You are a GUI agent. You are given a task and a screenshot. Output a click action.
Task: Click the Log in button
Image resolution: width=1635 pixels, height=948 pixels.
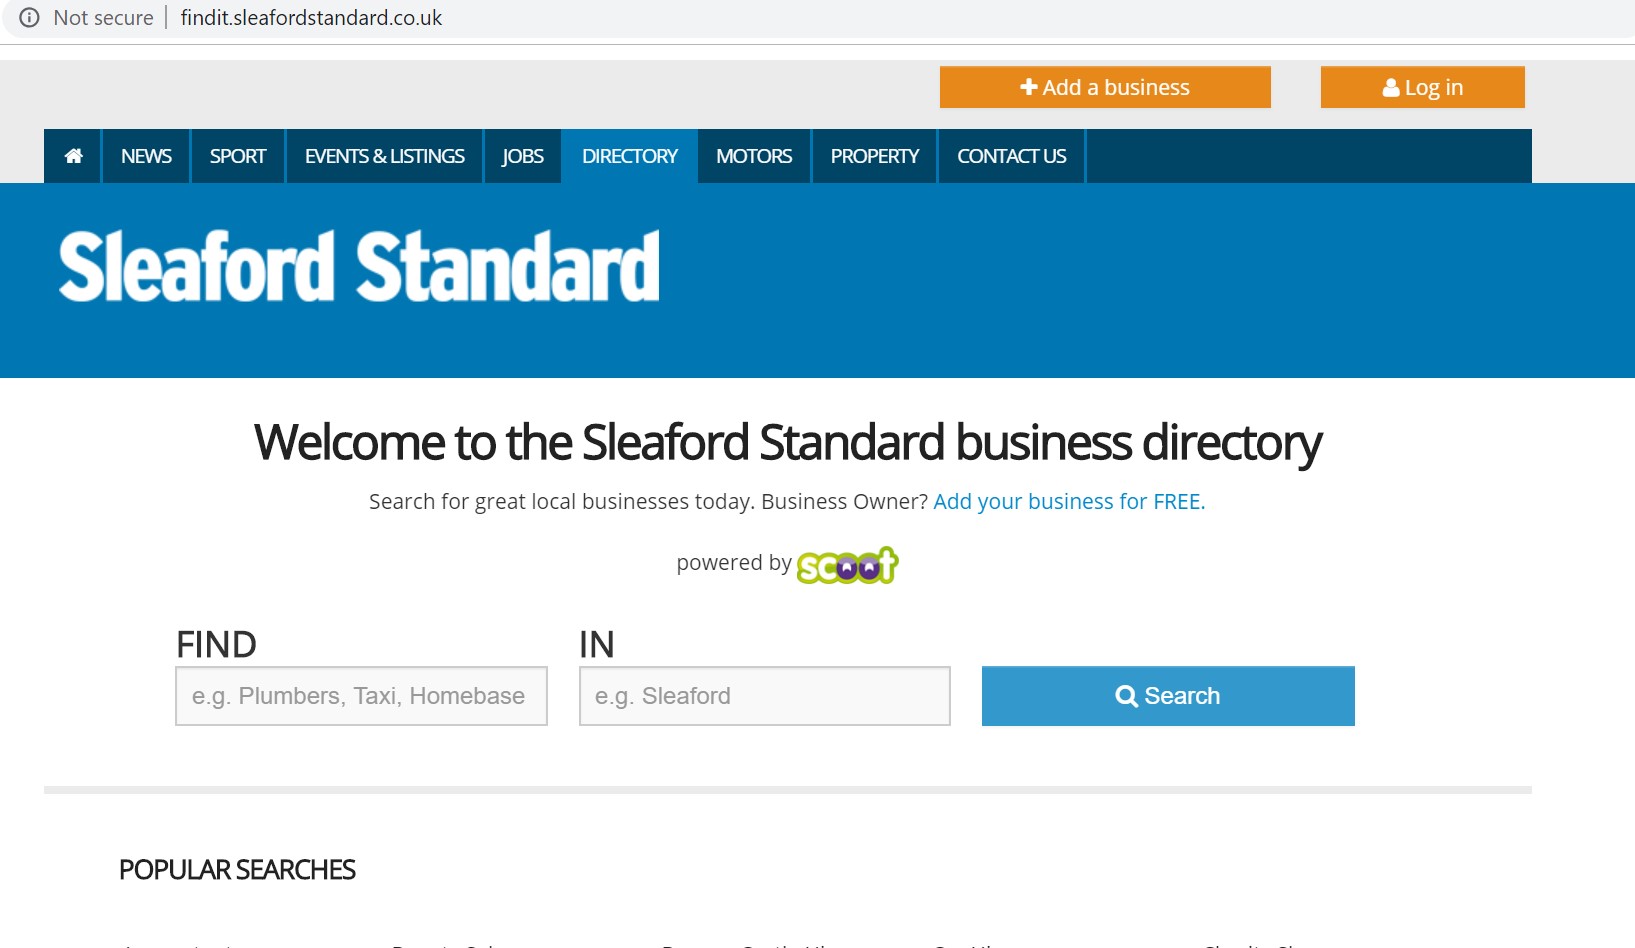coord(1422,87)
